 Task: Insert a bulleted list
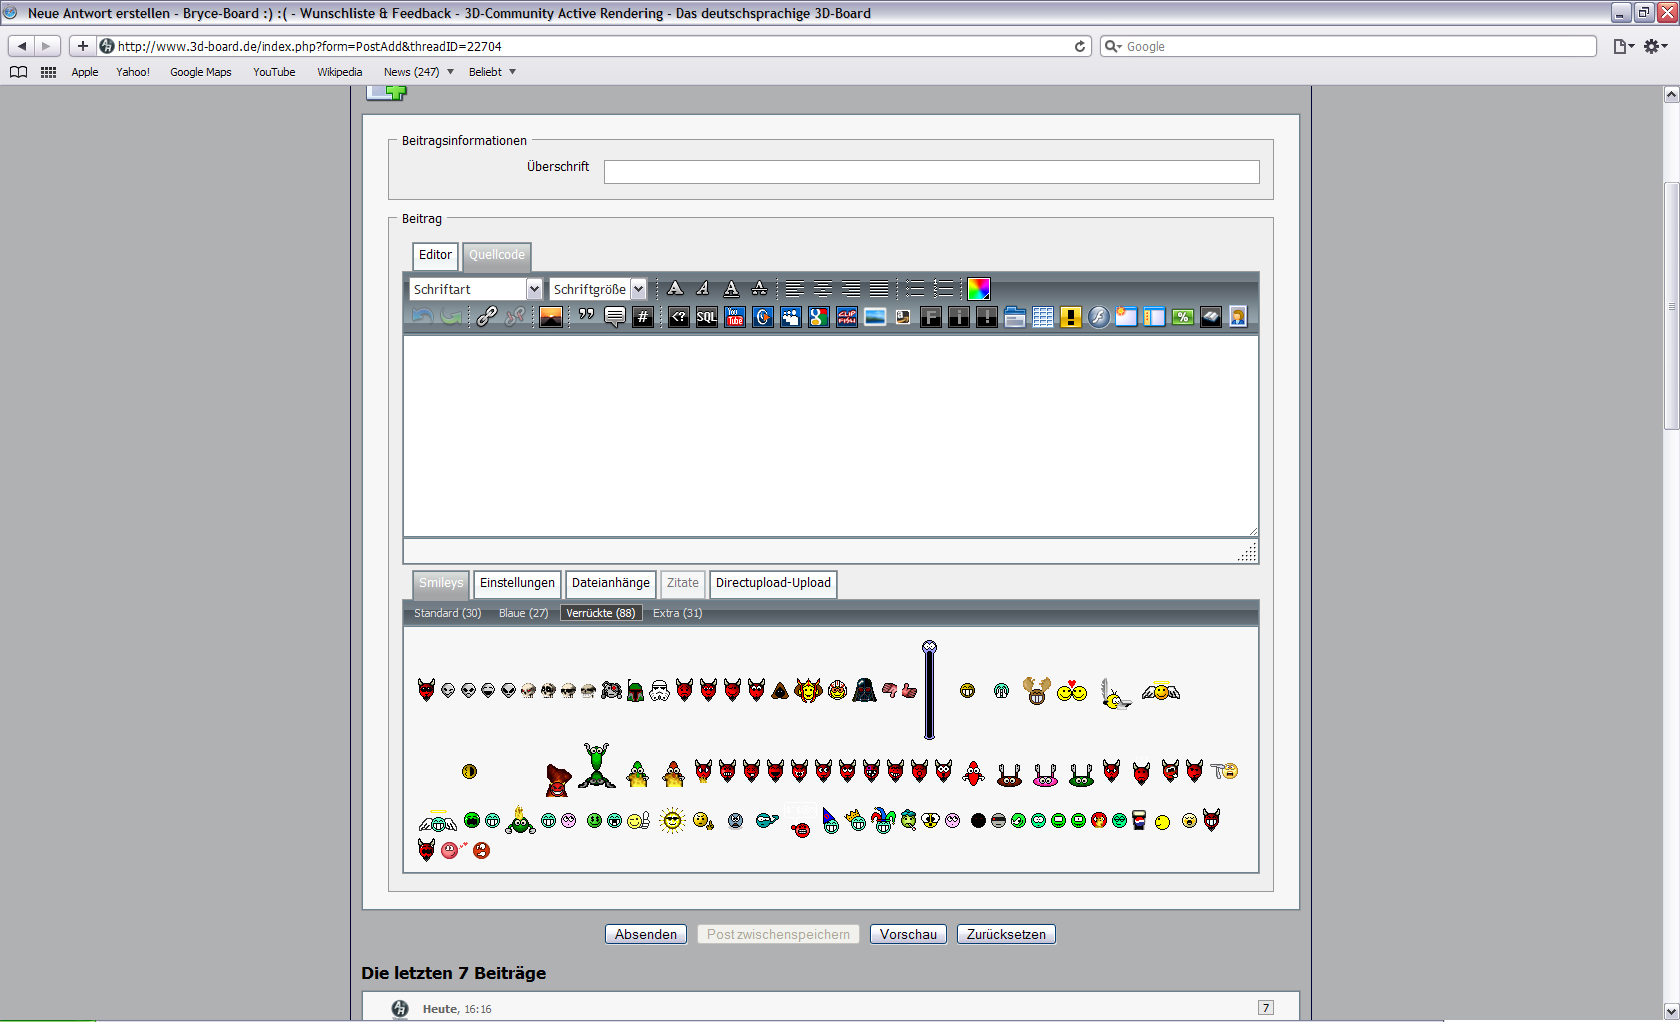click(915, 289)
